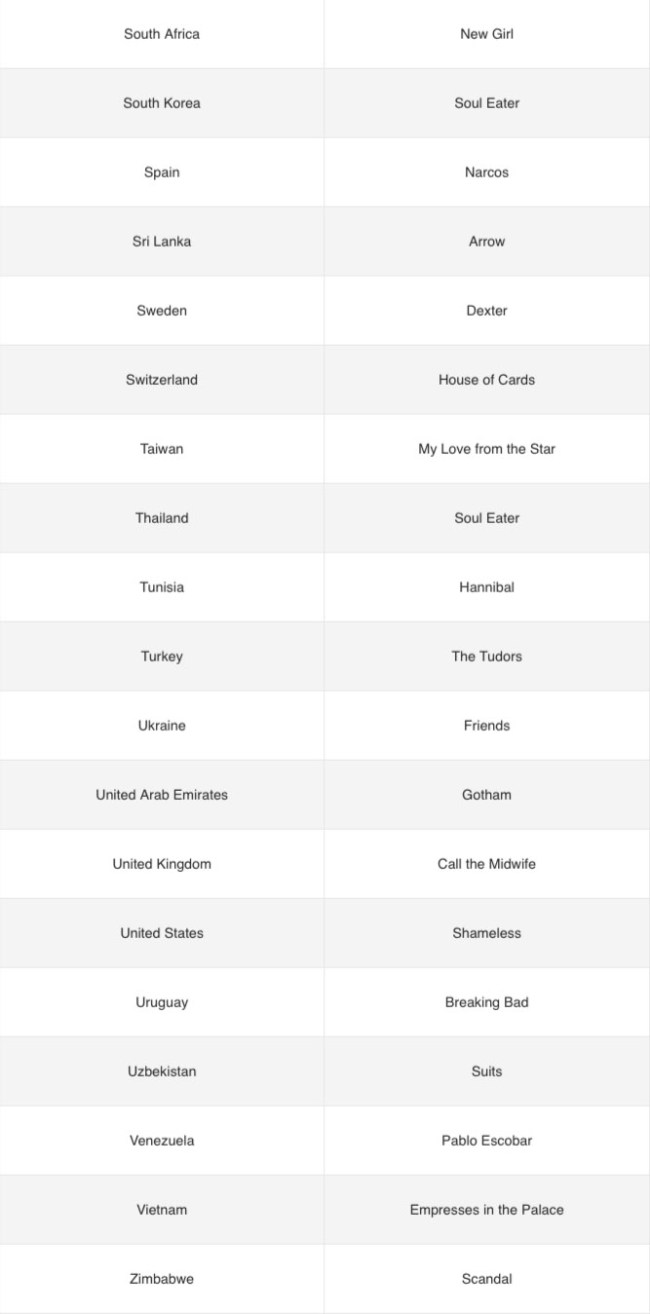
Task: Click Call the Midwife entry
Action: [487, 864]
